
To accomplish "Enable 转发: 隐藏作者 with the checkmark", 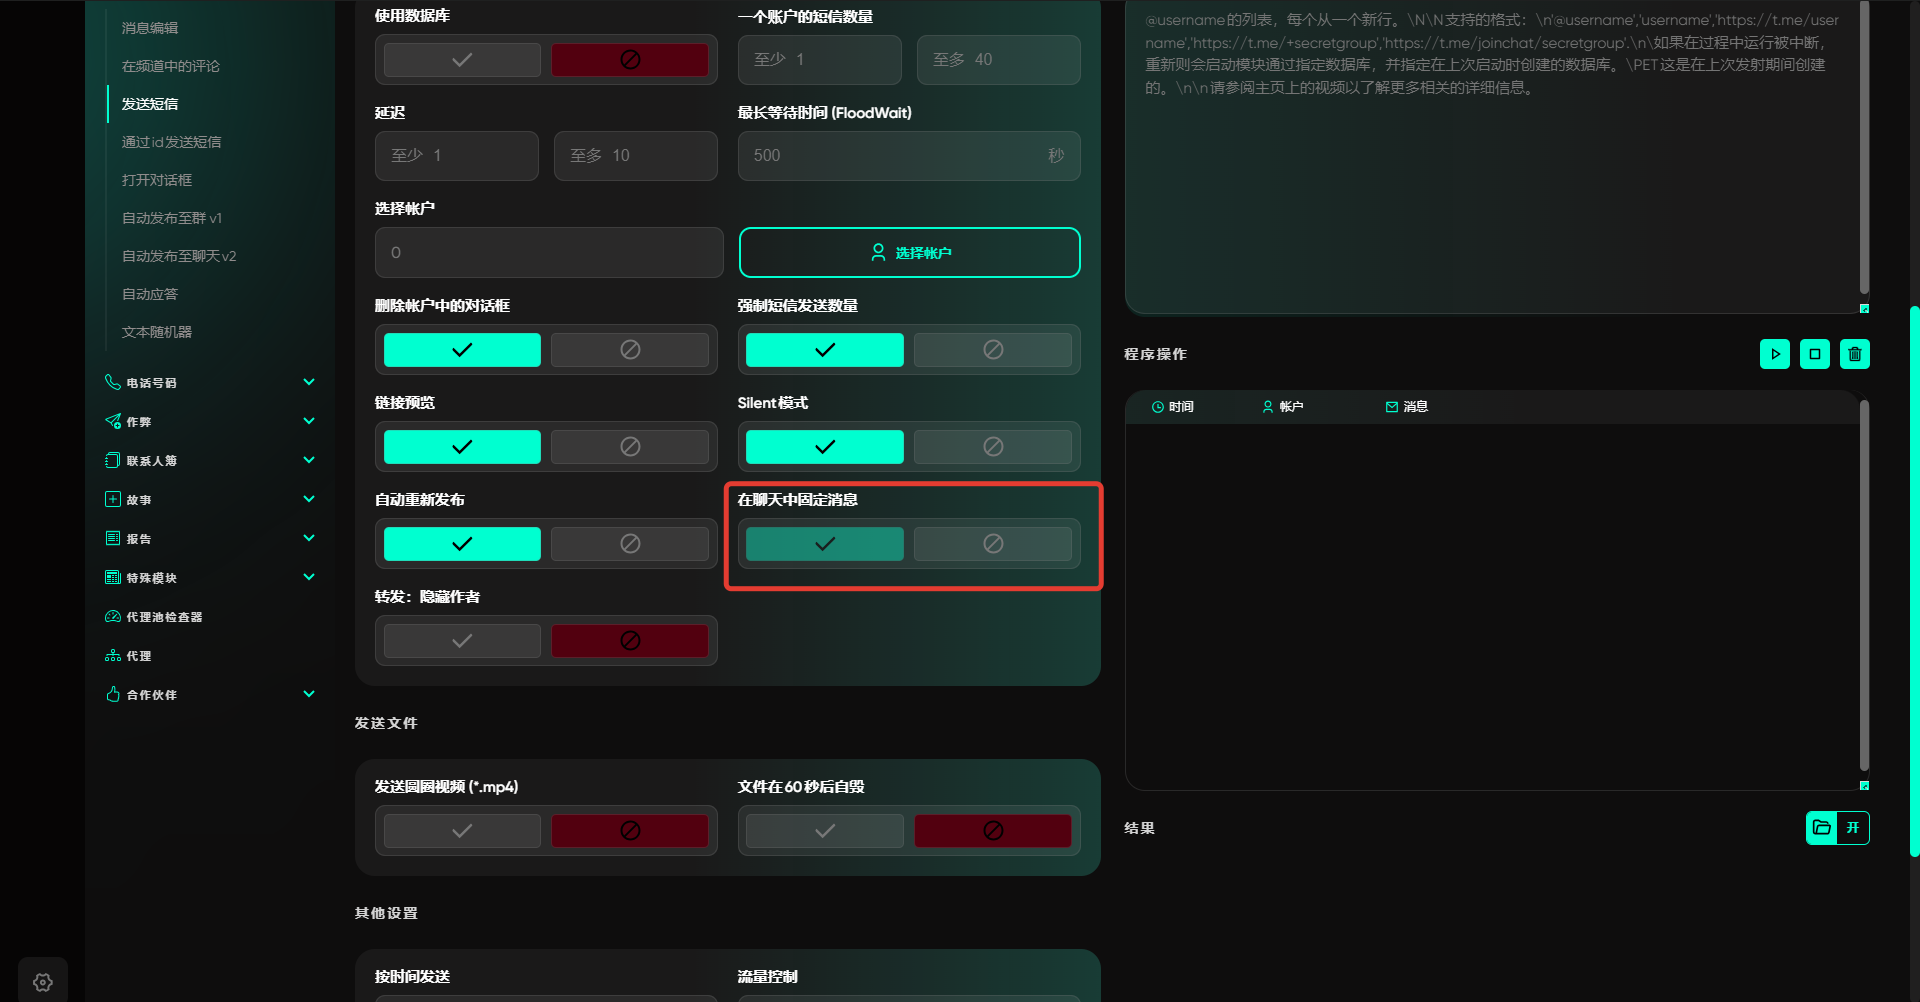I will coord(462,641).
